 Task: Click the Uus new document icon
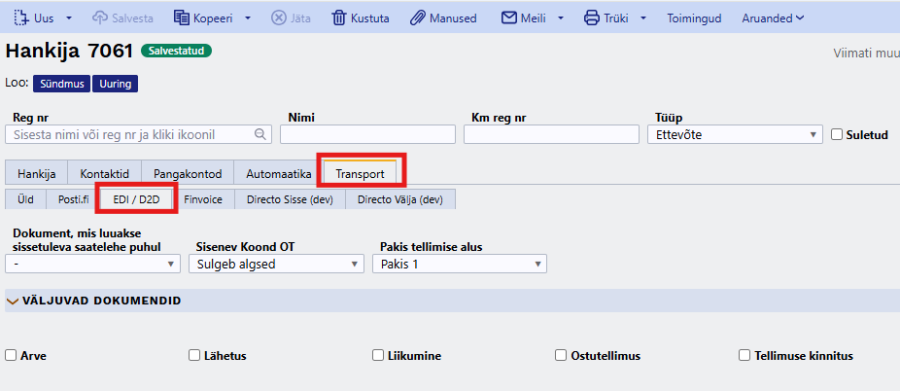click(21, 18)
